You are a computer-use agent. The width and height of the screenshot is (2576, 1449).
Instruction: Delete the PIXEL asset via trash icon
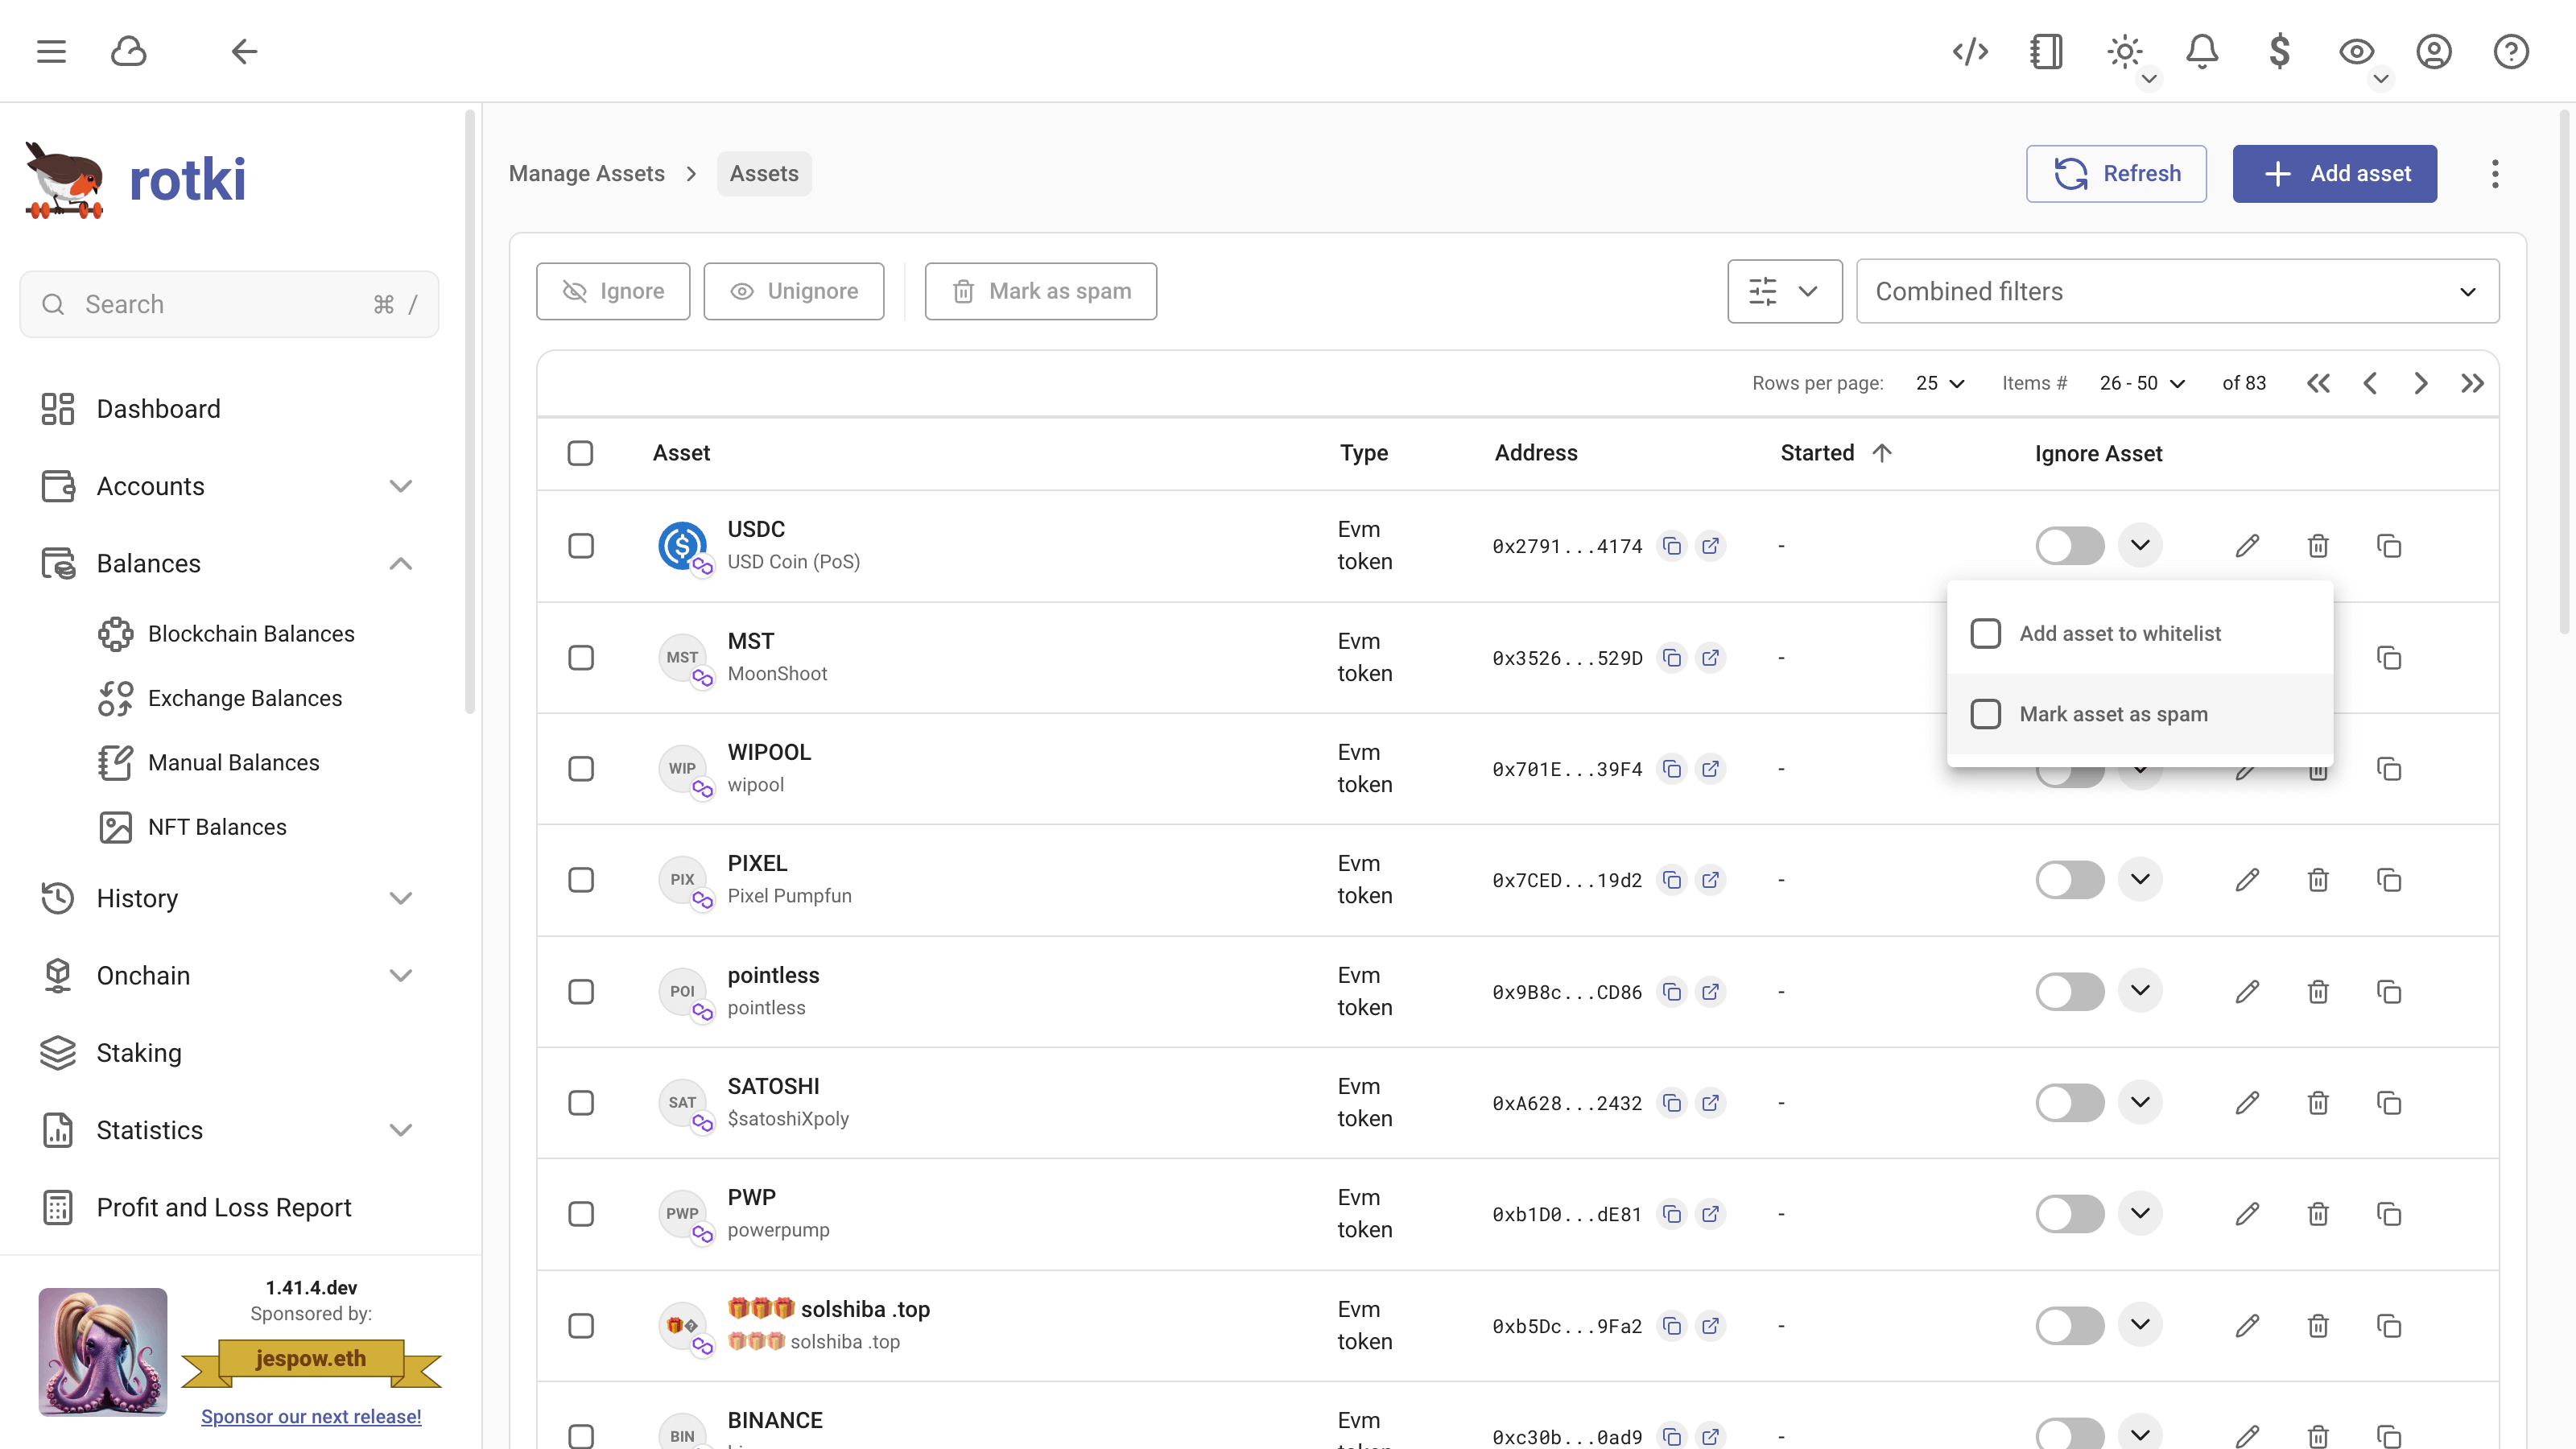(x=2317, y=880)
